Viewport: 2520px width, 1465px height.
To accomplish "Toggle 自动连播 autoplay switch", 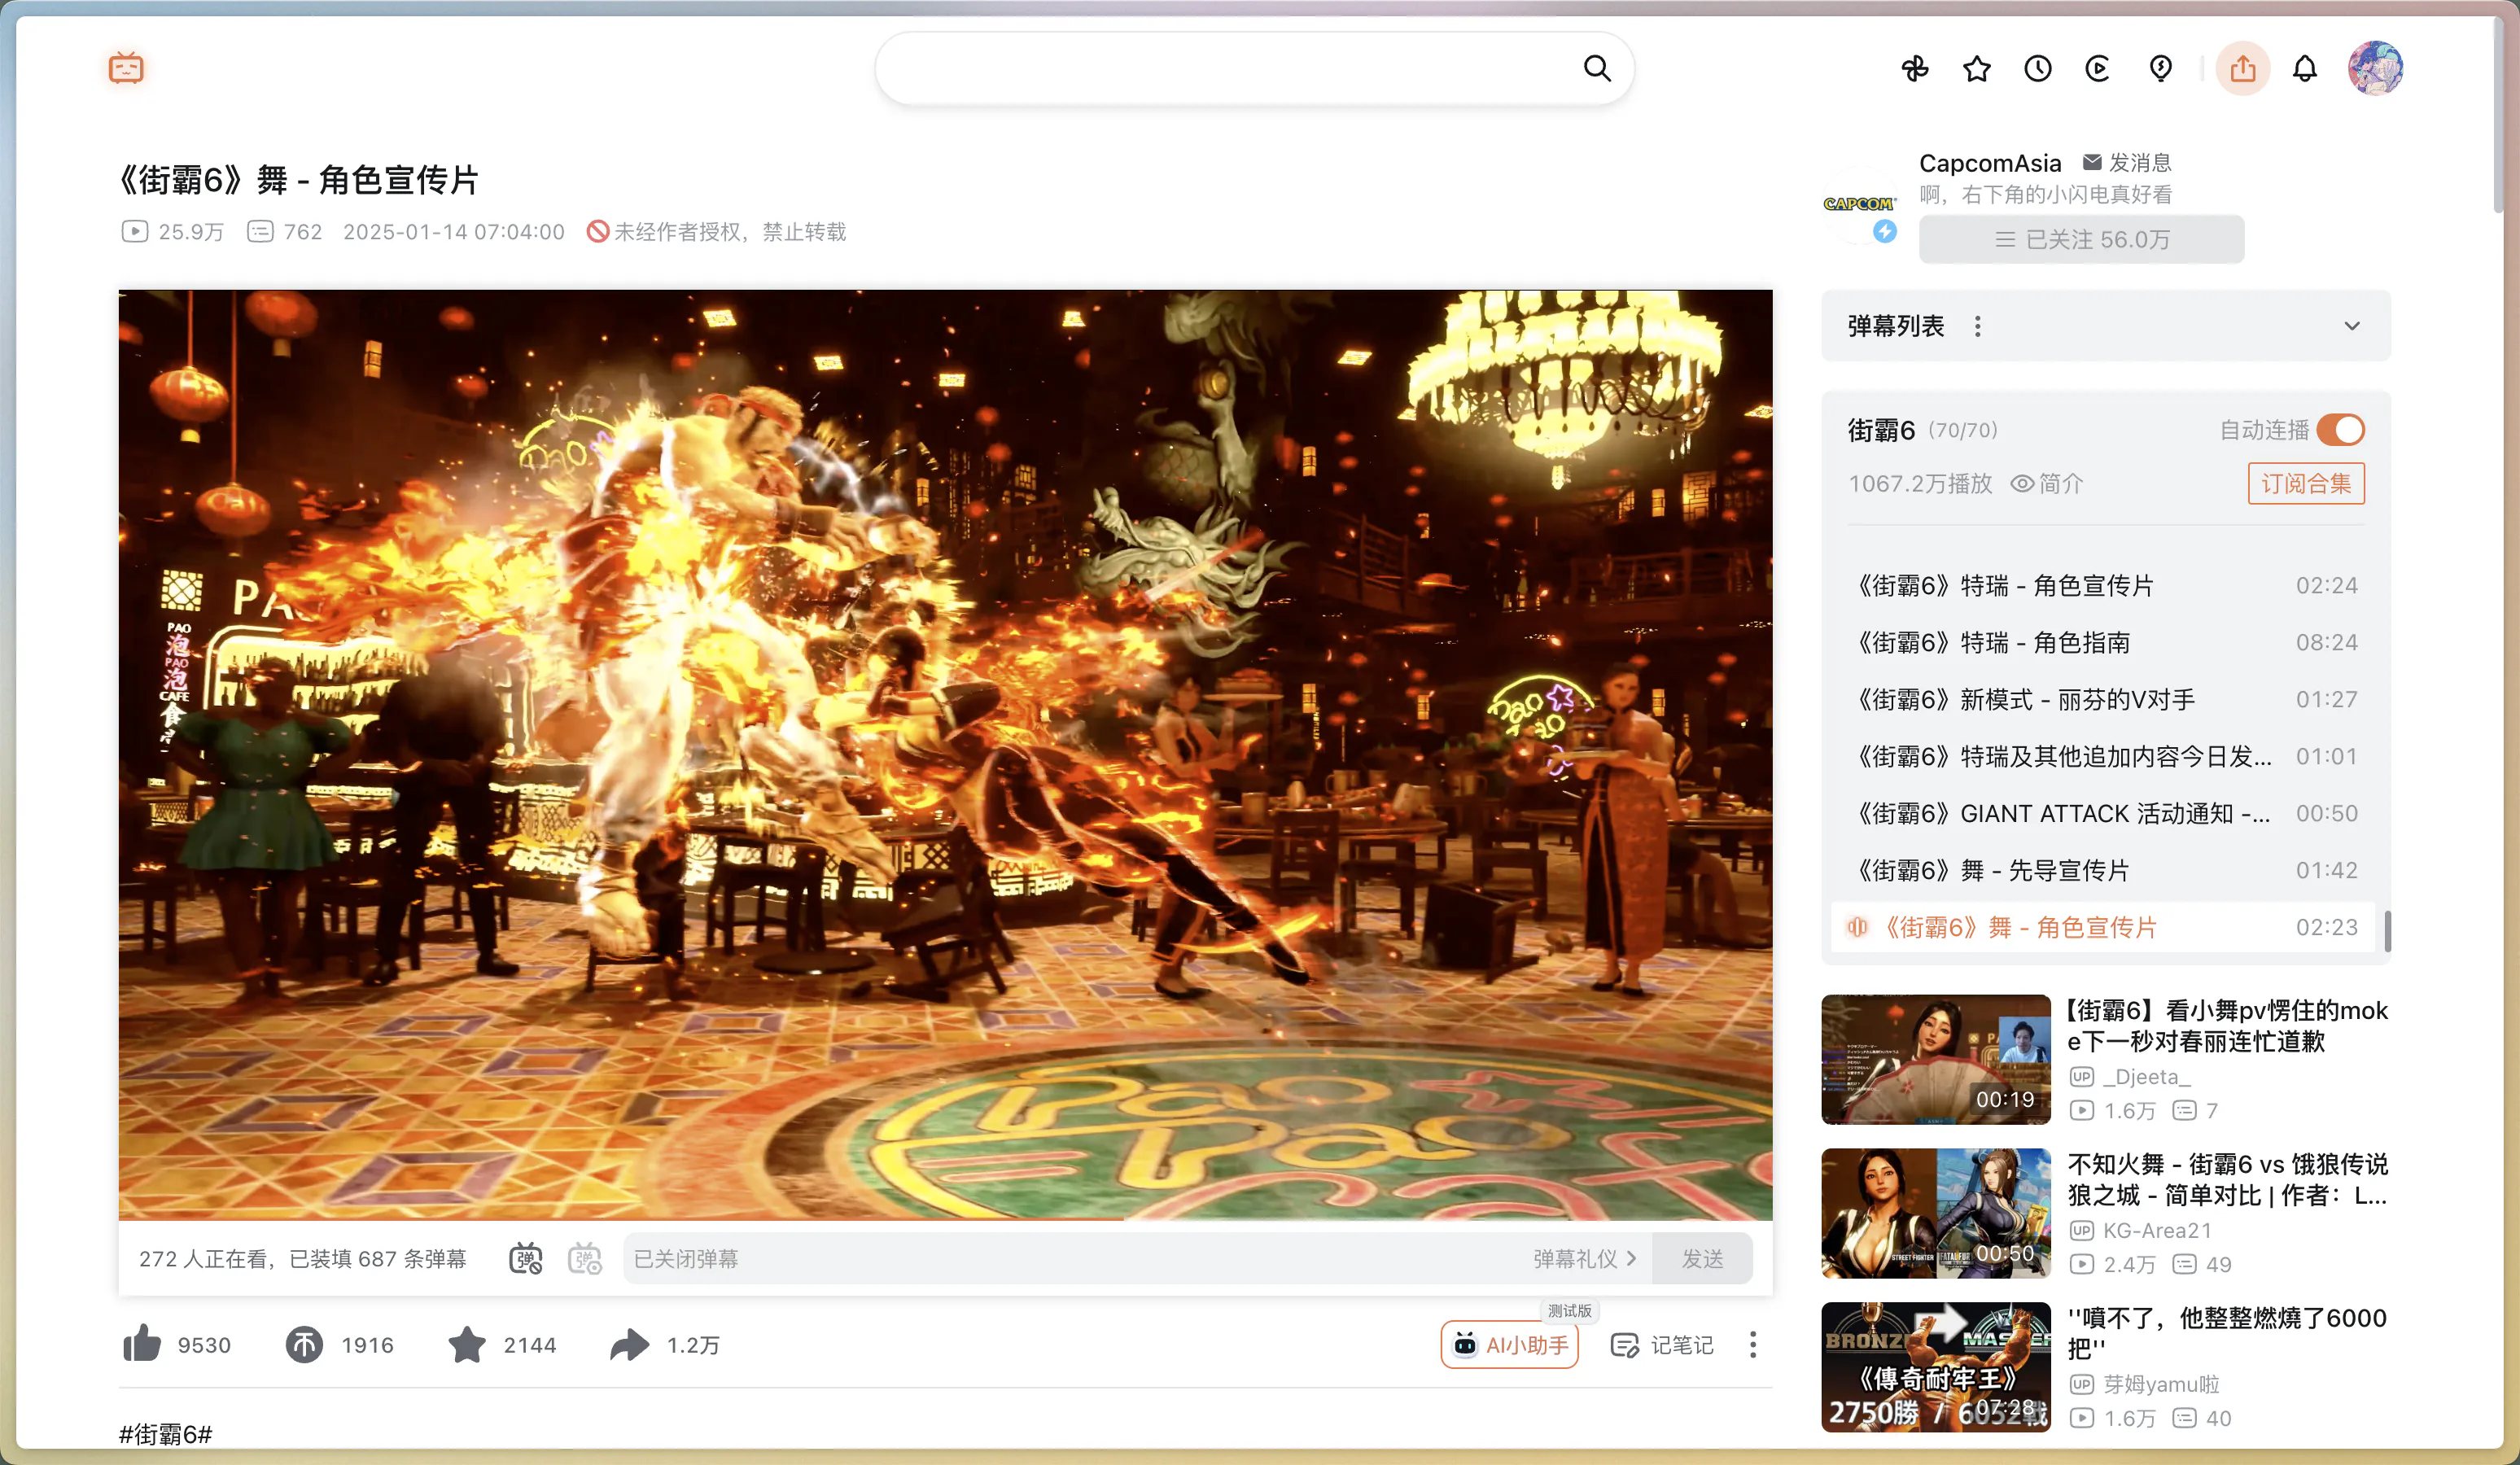I will [x=2340, y=430].
